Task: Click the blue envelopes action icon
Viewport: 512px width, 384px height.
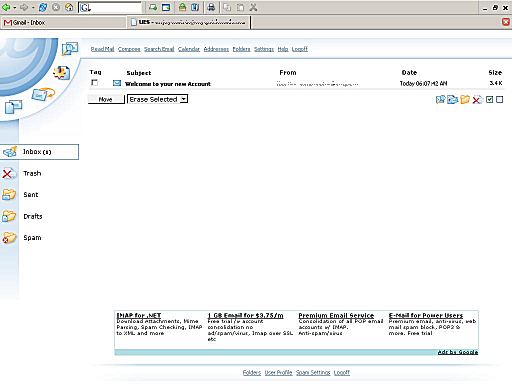Action: click(452, 99)
